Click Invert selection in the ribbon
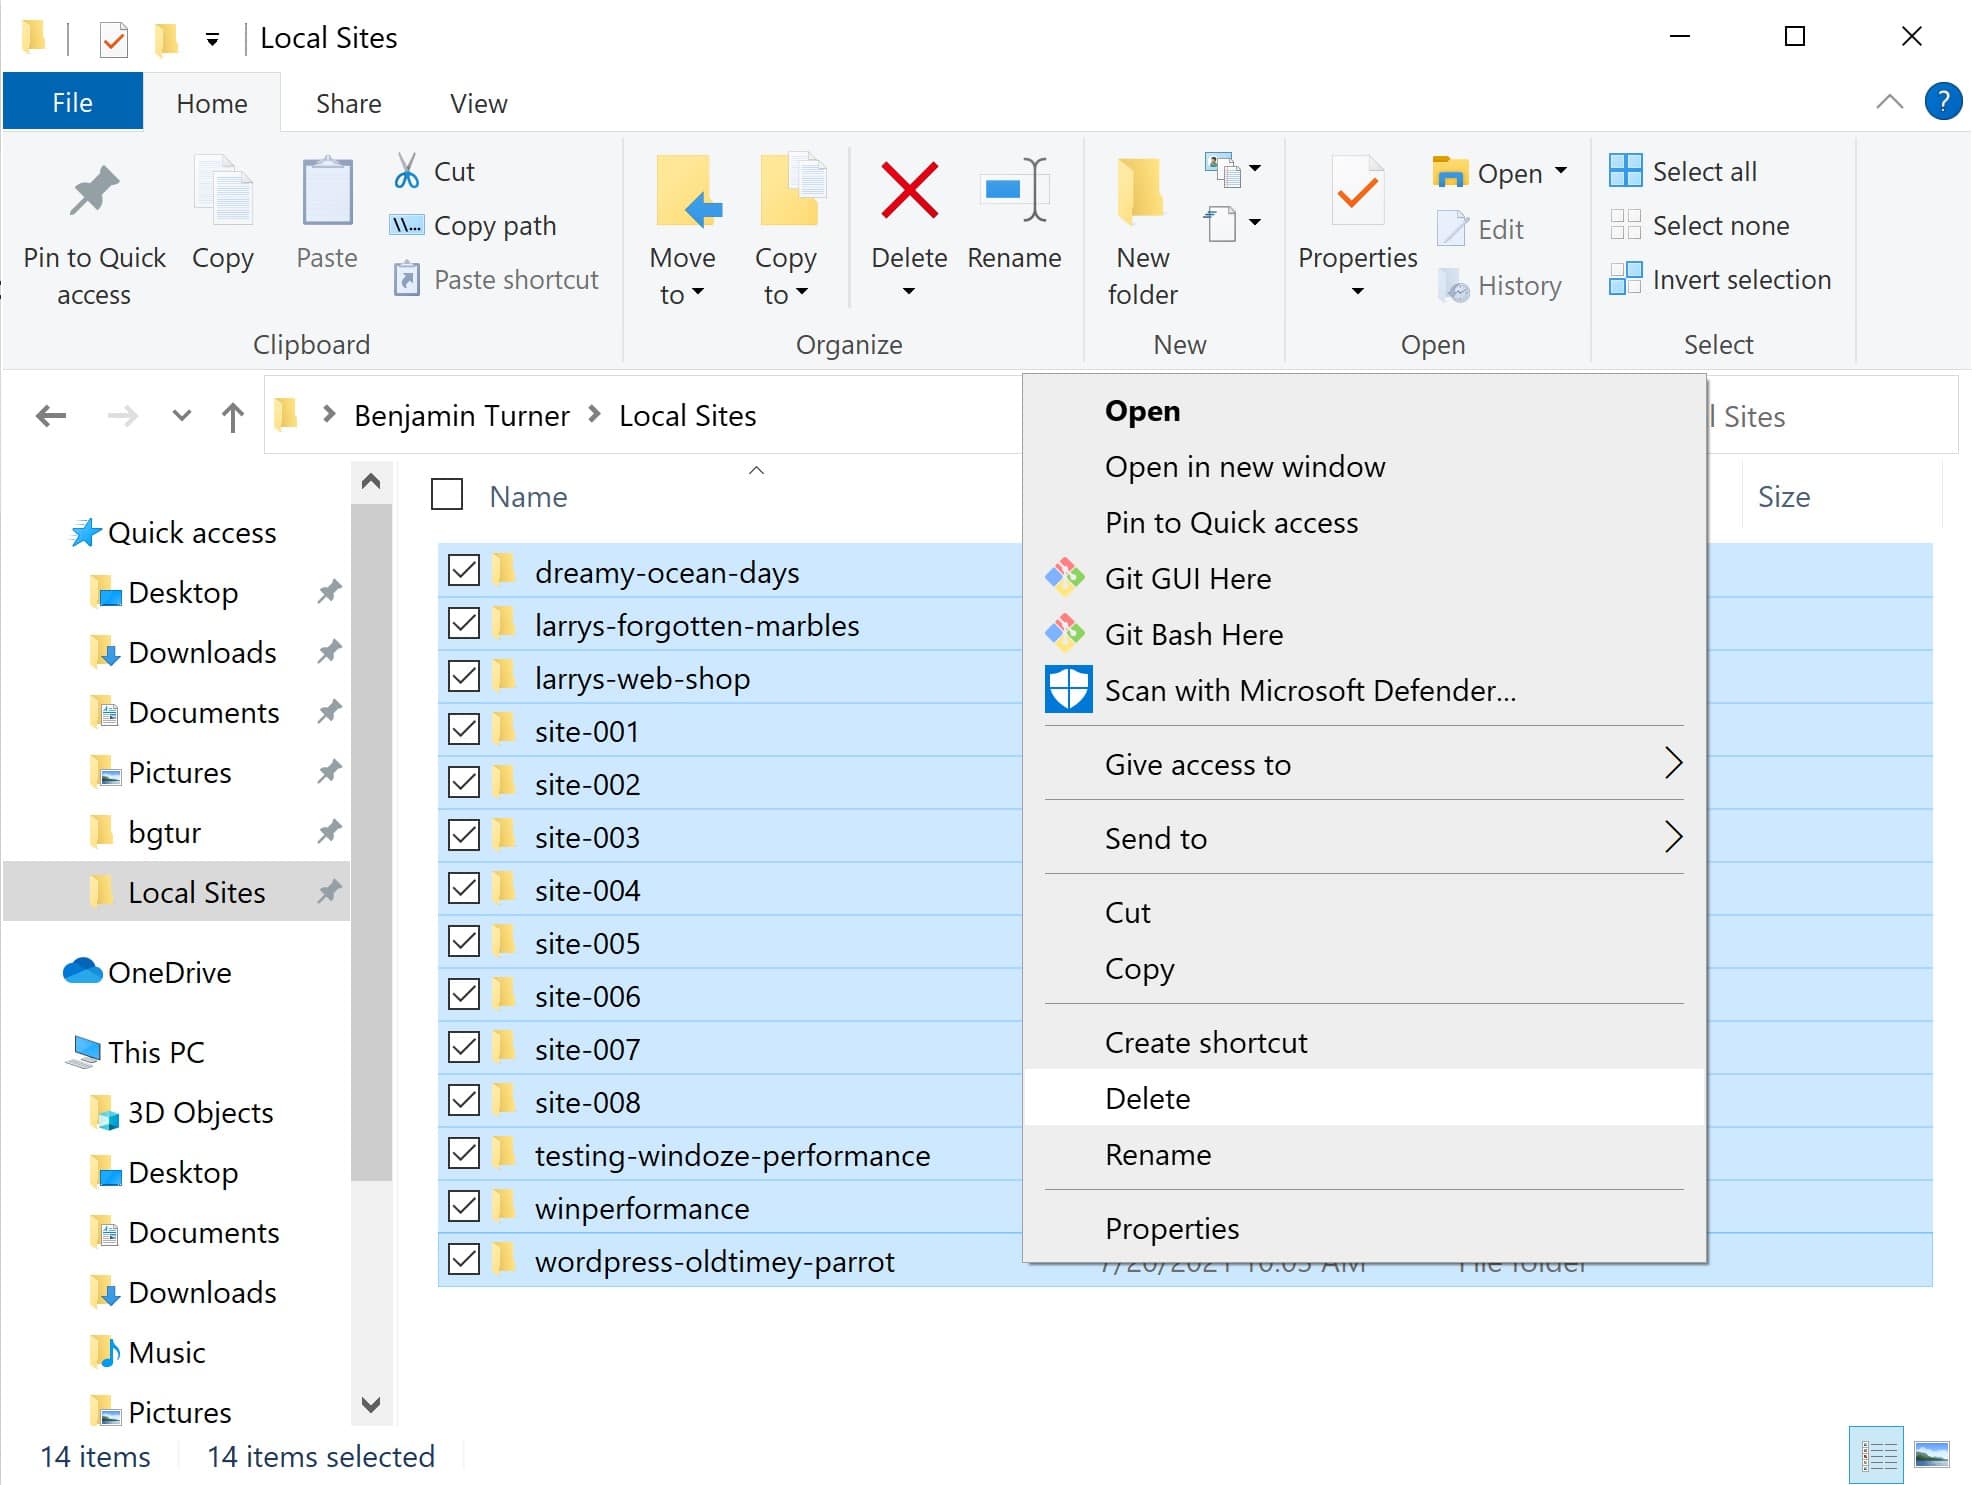 [x=1740, y=280]
